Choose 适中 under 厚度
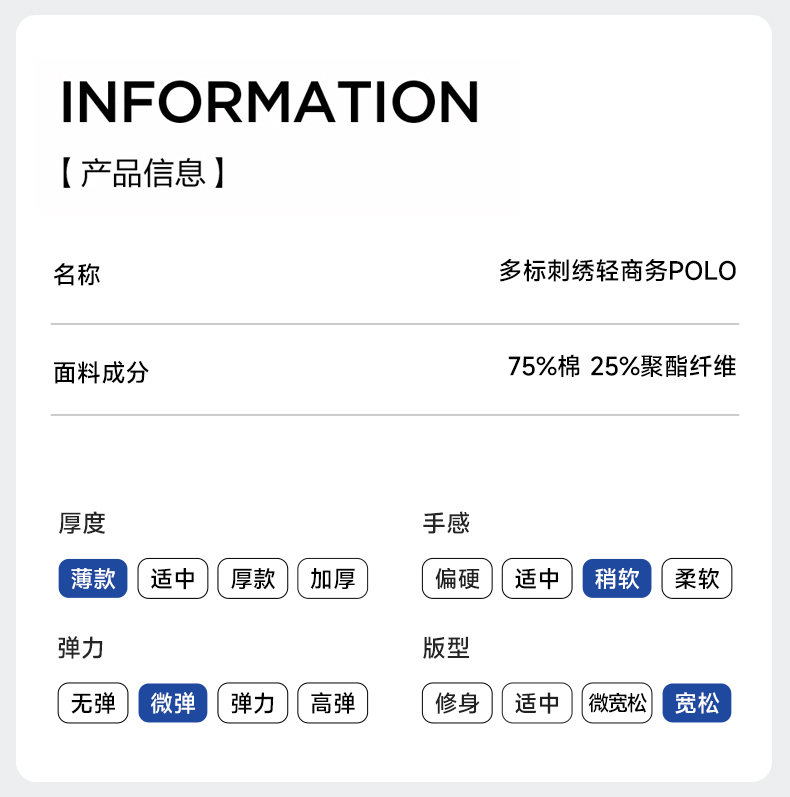Viewport: 790px width, 797px height. point(173,579)
